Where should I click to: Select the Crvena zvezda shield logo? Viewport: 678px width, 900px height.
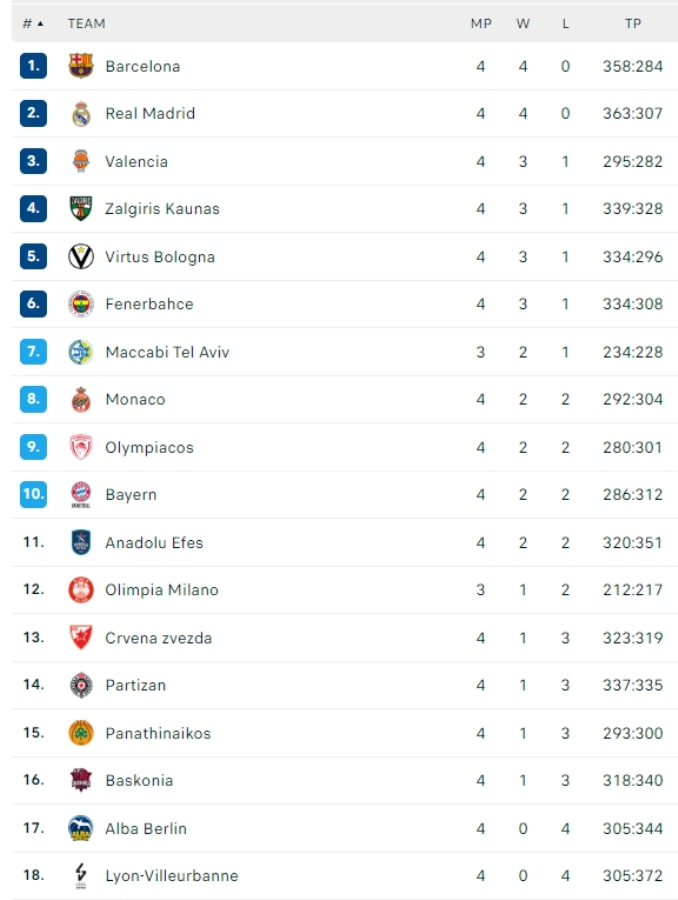(81, 638)
